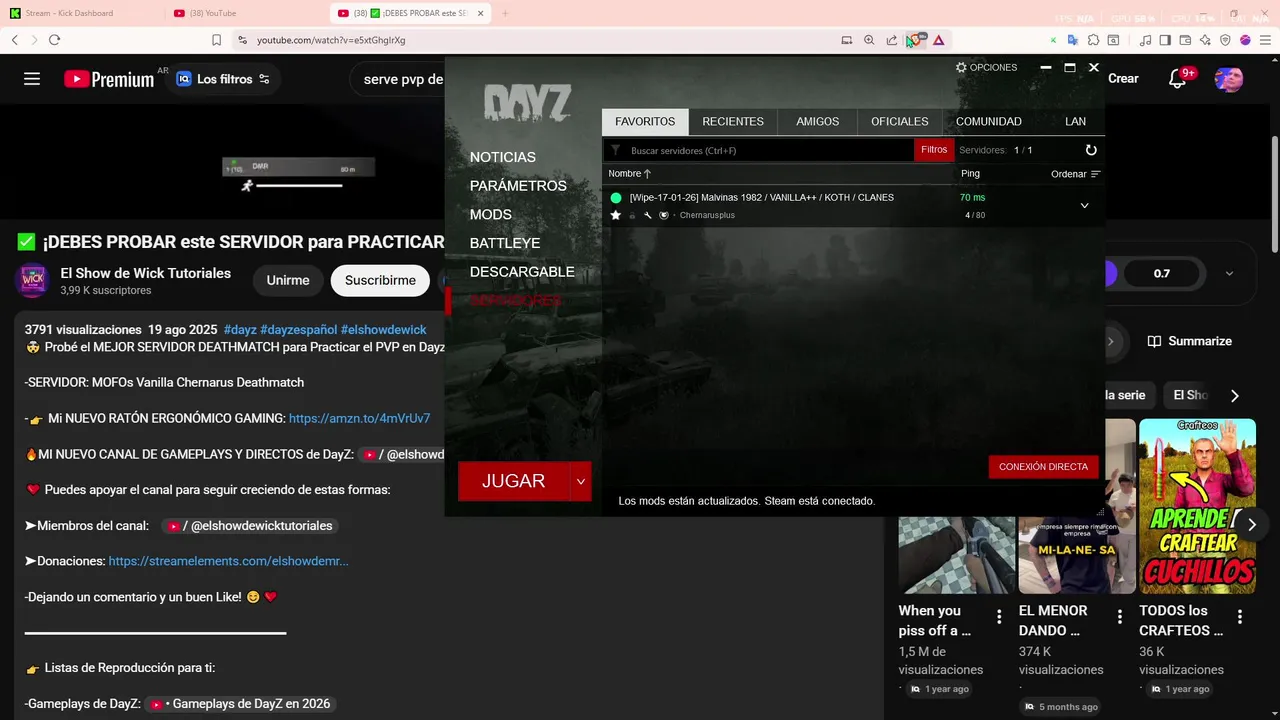This screenshot has height=720, width=1280.
Task: Click the Crear button on YouTube
Action: 1123,79
